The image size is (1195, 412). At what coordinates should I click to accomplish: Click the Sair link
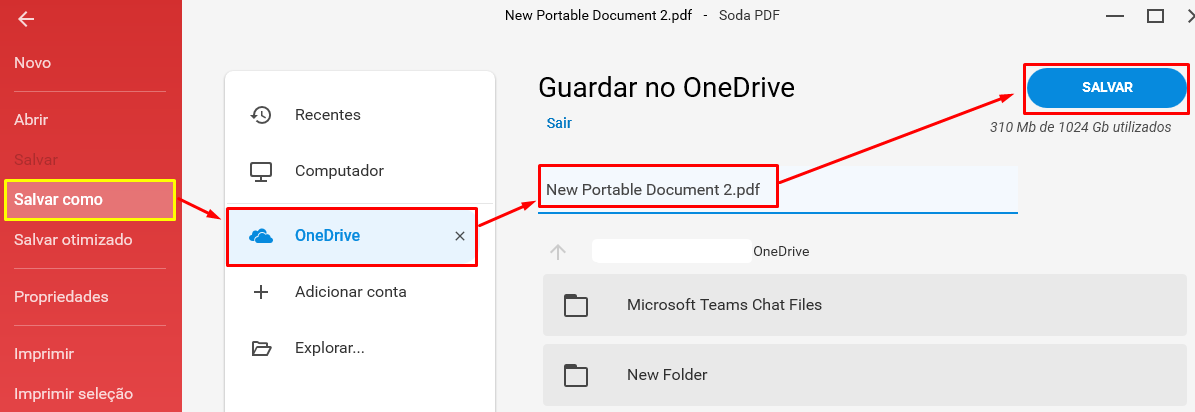559,123
